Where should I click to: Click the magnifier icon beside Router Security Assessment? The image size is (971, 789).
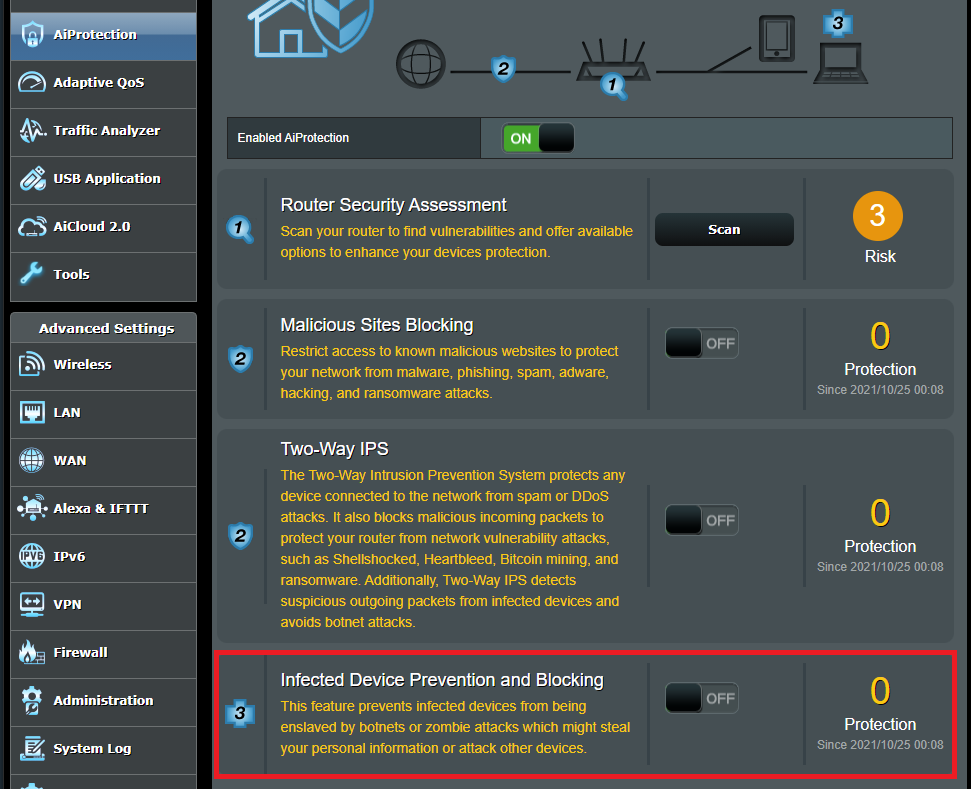tap(240, 229)
